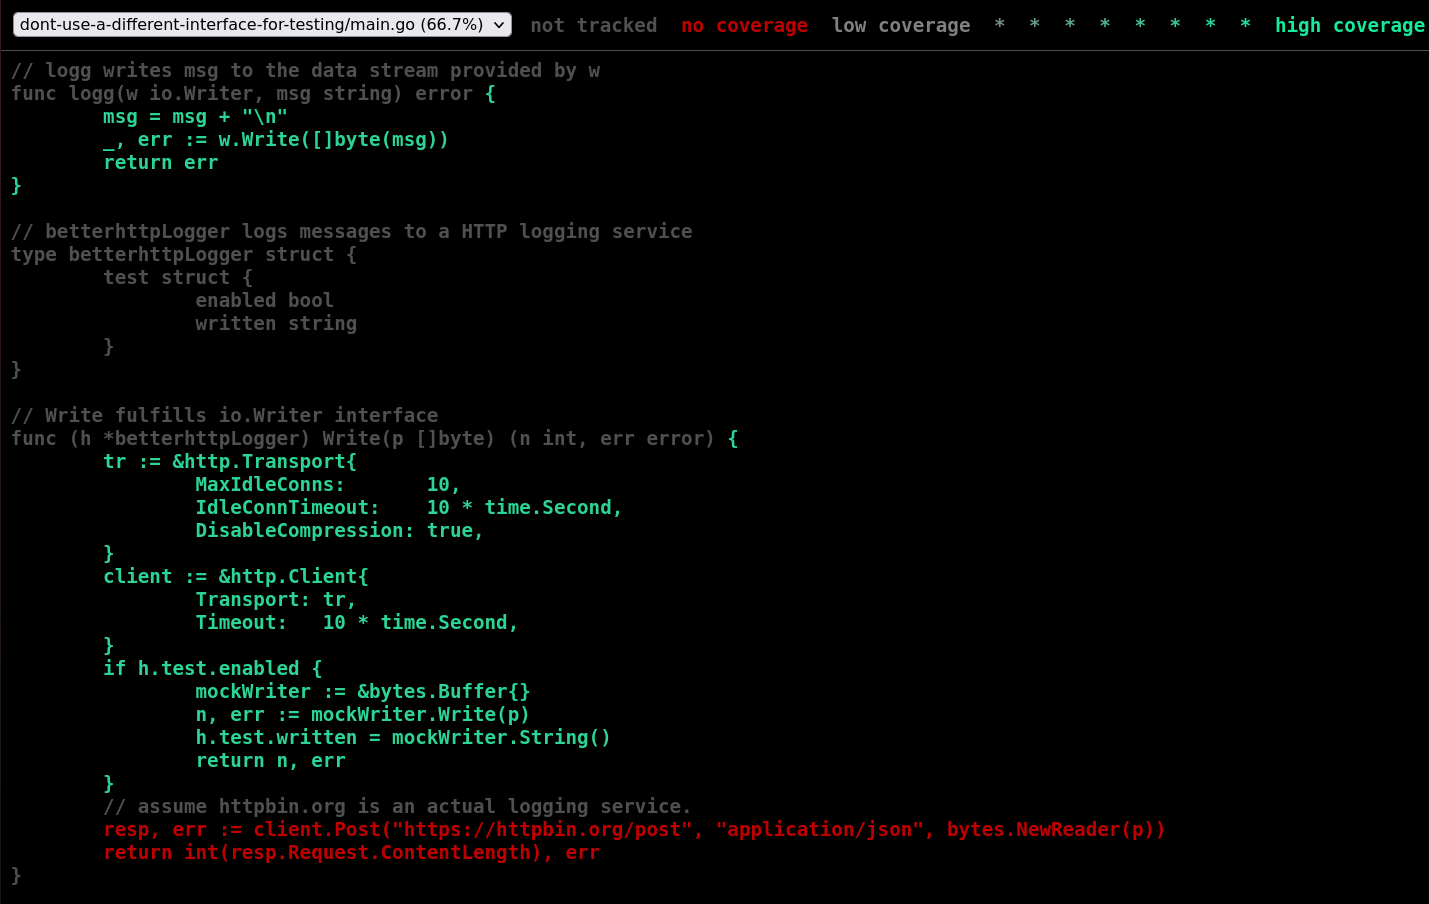Click the middle of the coverage gradient scale
The width and height of the screenshot is (1429, 904).
pyautogui.click(x=1121, y=25)
